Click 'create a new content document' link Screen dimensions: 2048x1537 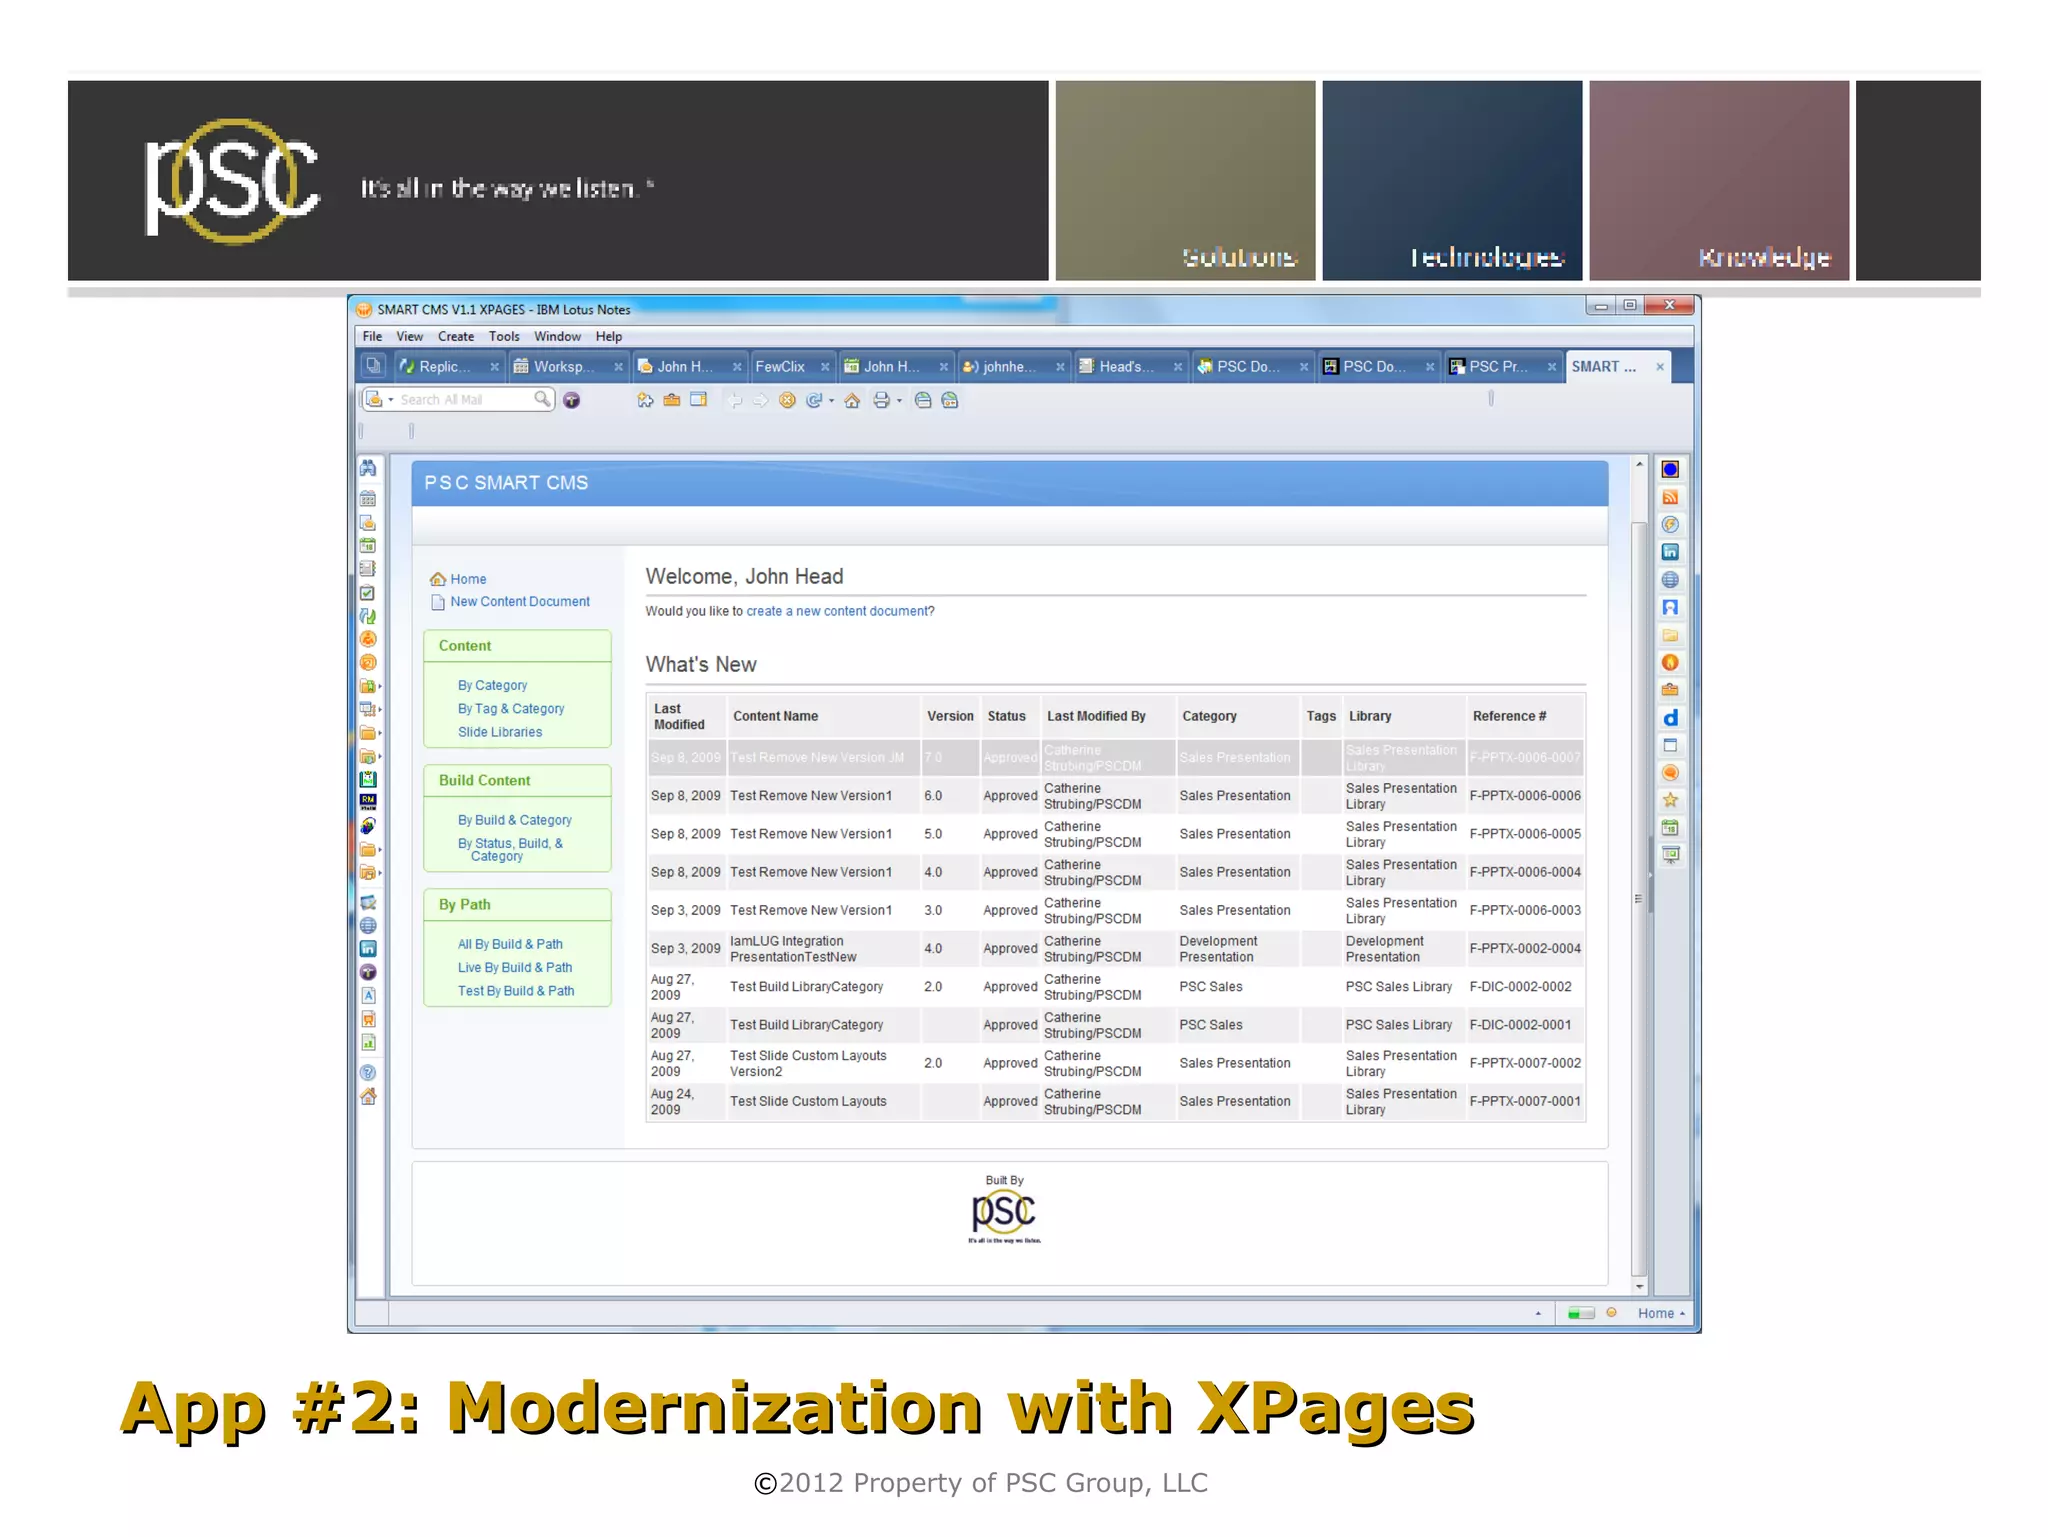click(x=837, y=611)
